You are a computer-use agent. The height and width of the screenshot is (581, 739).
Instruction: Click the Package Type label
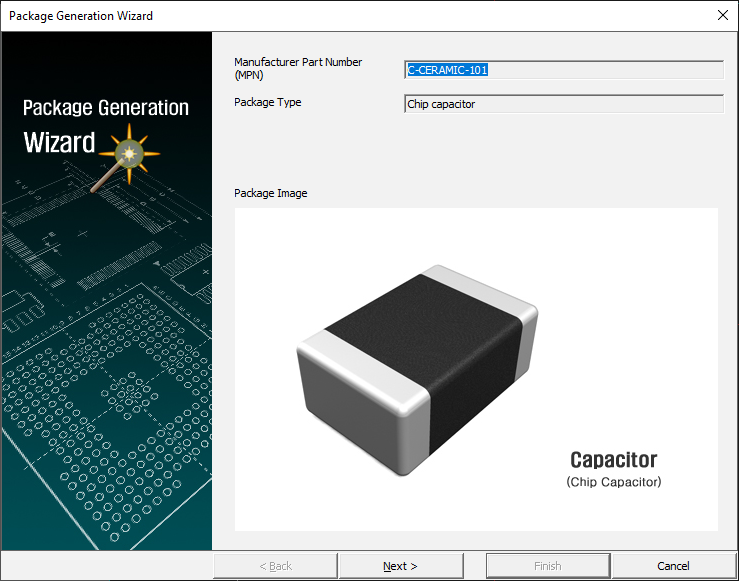267,102
